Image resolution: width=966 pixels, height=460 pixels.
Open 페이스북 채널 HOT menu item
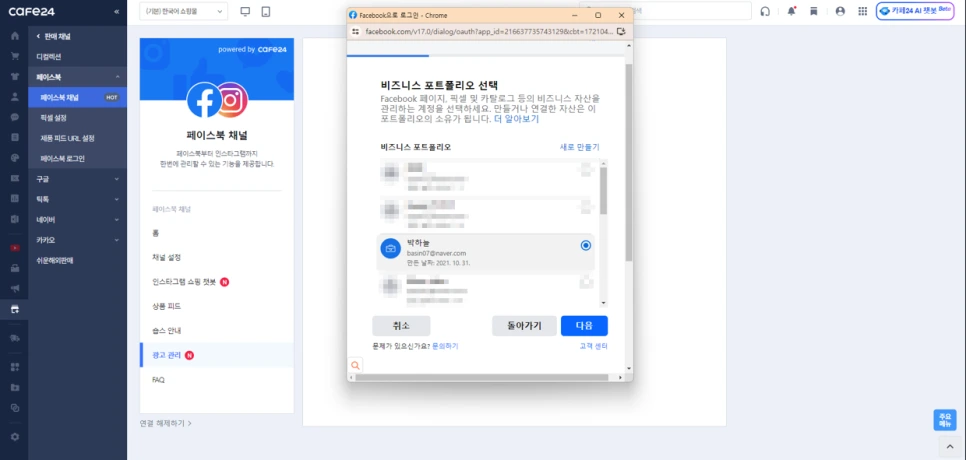tap(78, 97)
